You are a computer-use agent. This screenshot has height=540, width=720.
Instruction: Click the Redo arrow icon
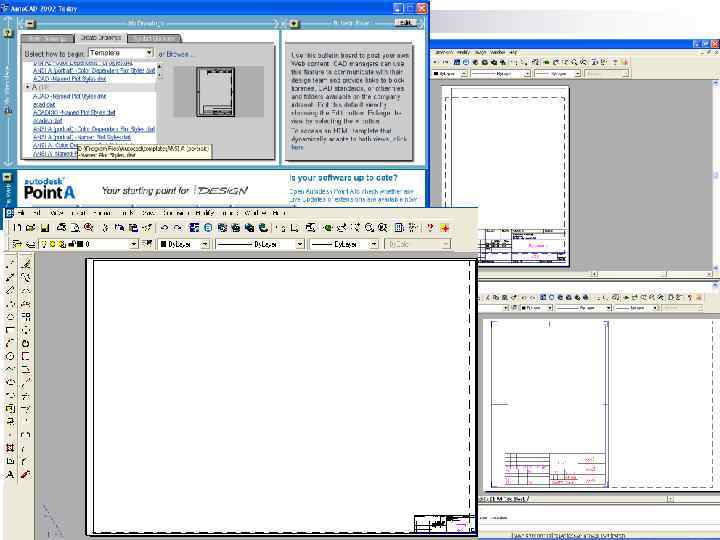coord(178,227)
